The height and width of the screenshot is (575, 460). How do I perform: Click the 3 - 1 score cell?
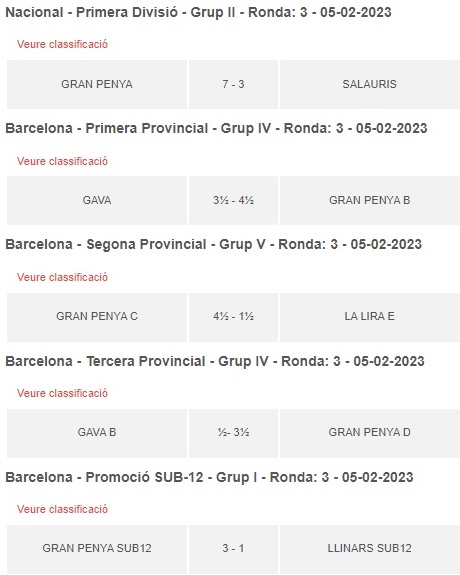point(233,549)
